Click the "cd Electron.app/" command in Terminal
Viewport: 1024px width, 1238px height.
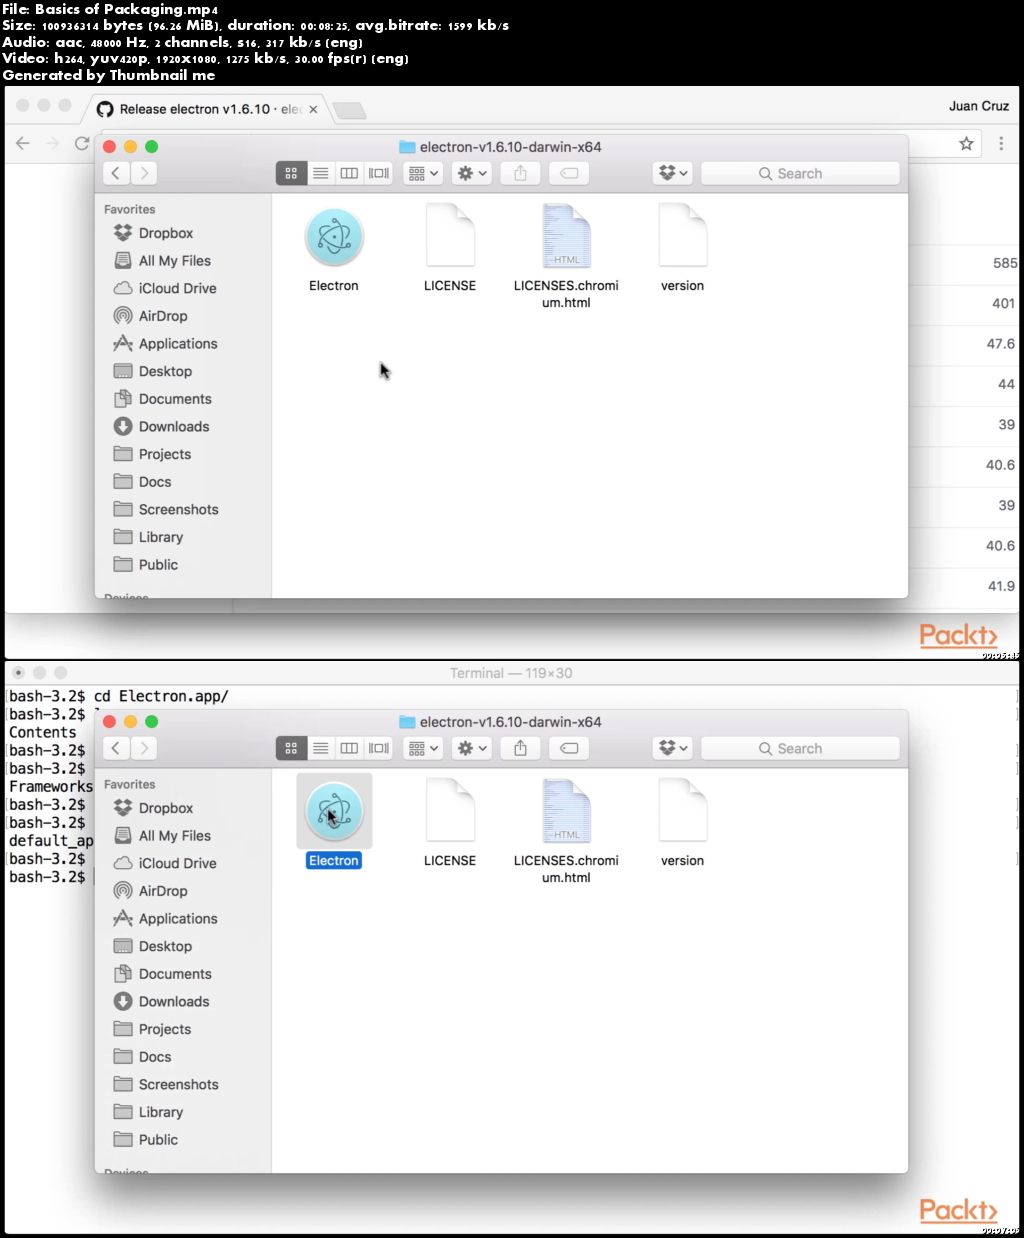[x=161, y=696]
